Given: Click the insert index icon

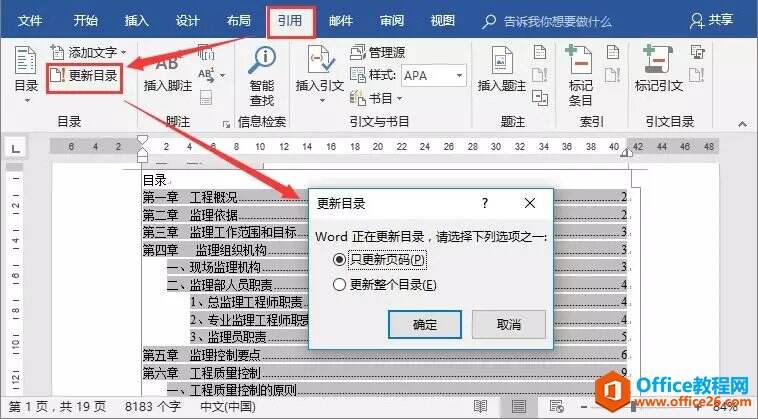Looking at the screenshot, I should point(613,52).
